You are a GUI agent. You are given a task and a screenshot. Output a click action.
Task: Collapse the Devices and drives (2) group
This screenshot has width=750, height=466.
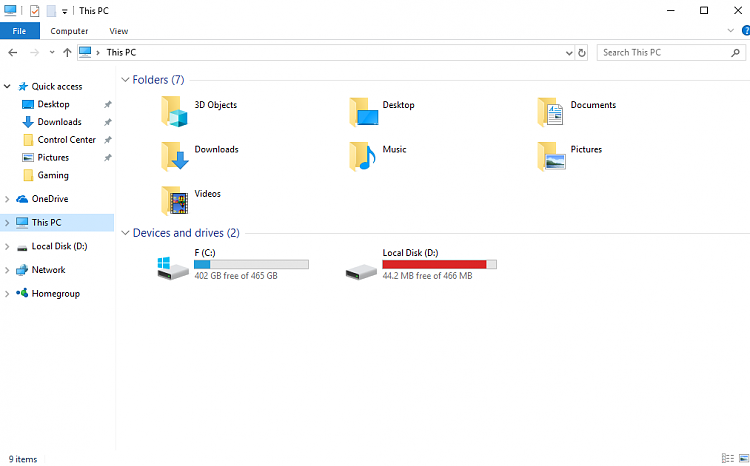click(125, 233)
